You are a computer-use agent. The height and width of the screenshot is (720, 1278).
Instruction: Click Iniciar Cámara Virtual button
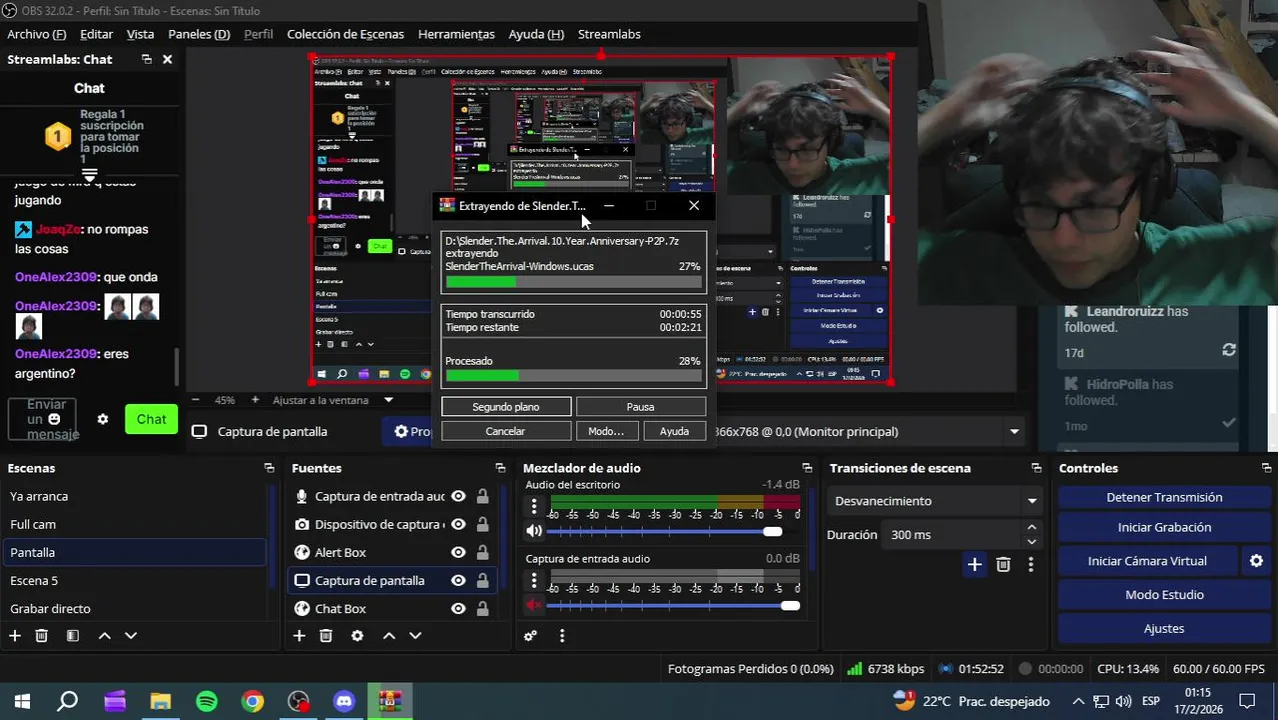(1147, 561)
